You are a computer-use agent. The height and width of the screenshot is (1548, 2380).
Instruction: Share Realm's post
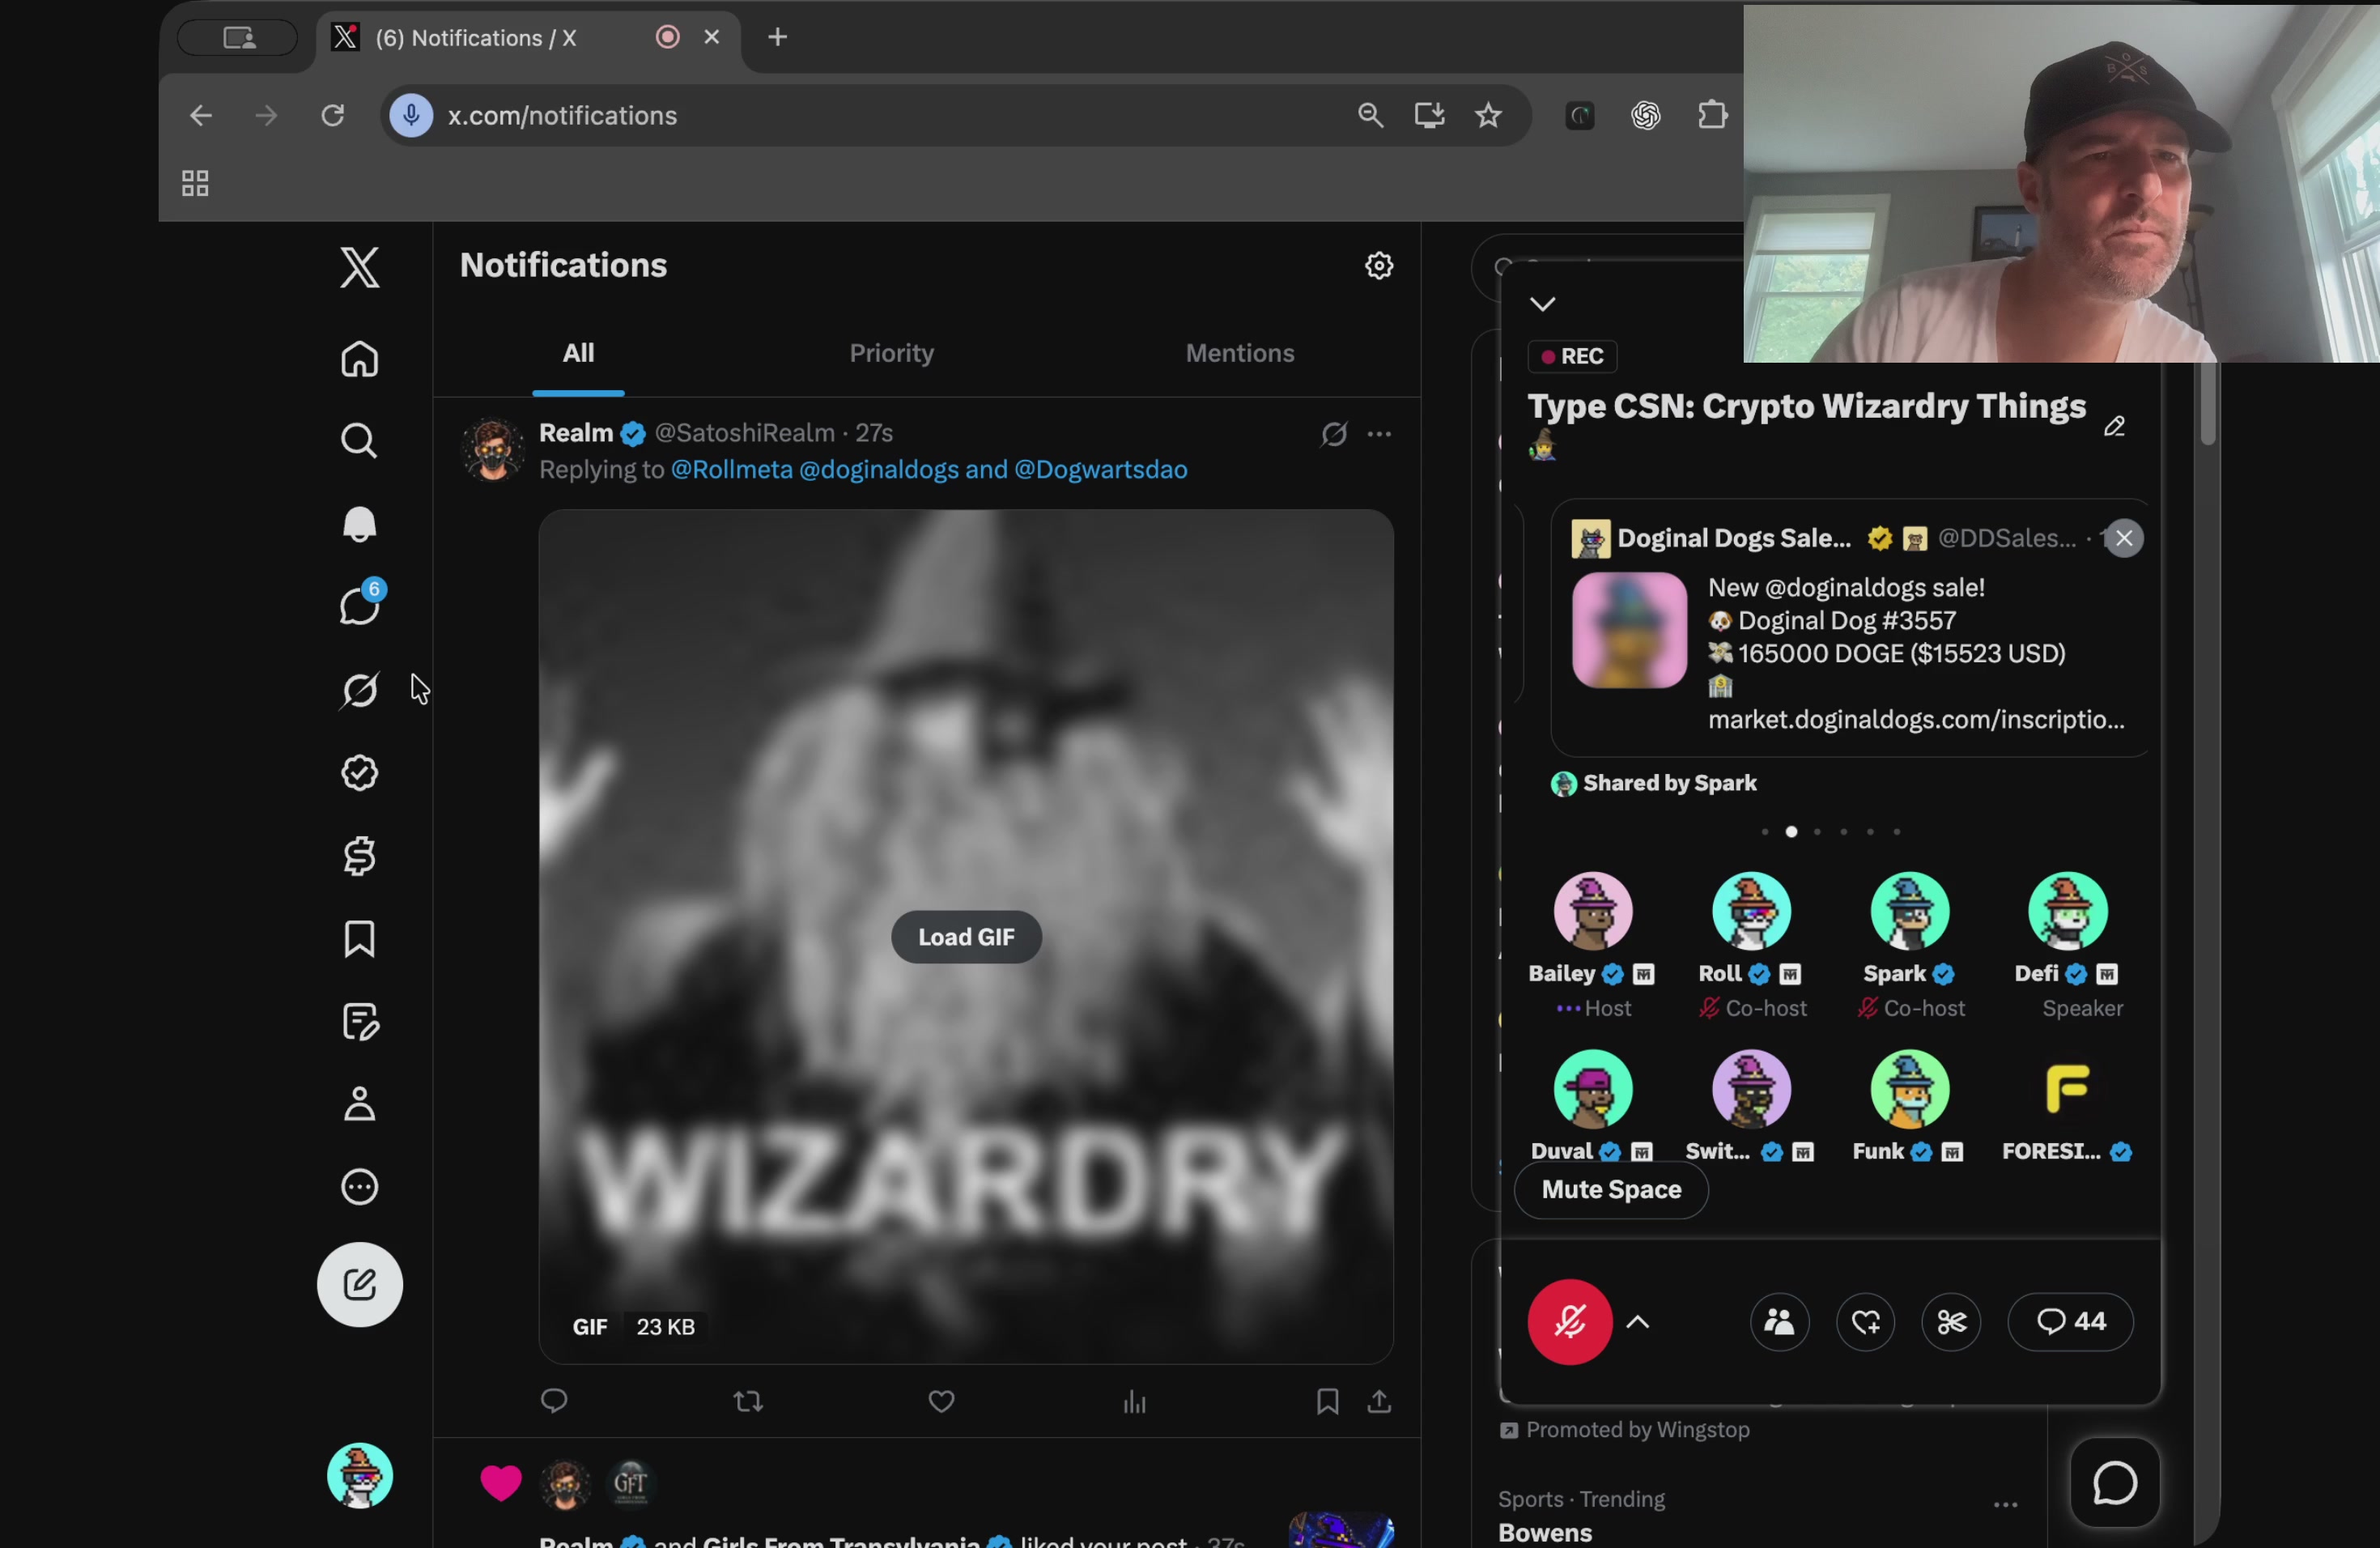1379,1401
